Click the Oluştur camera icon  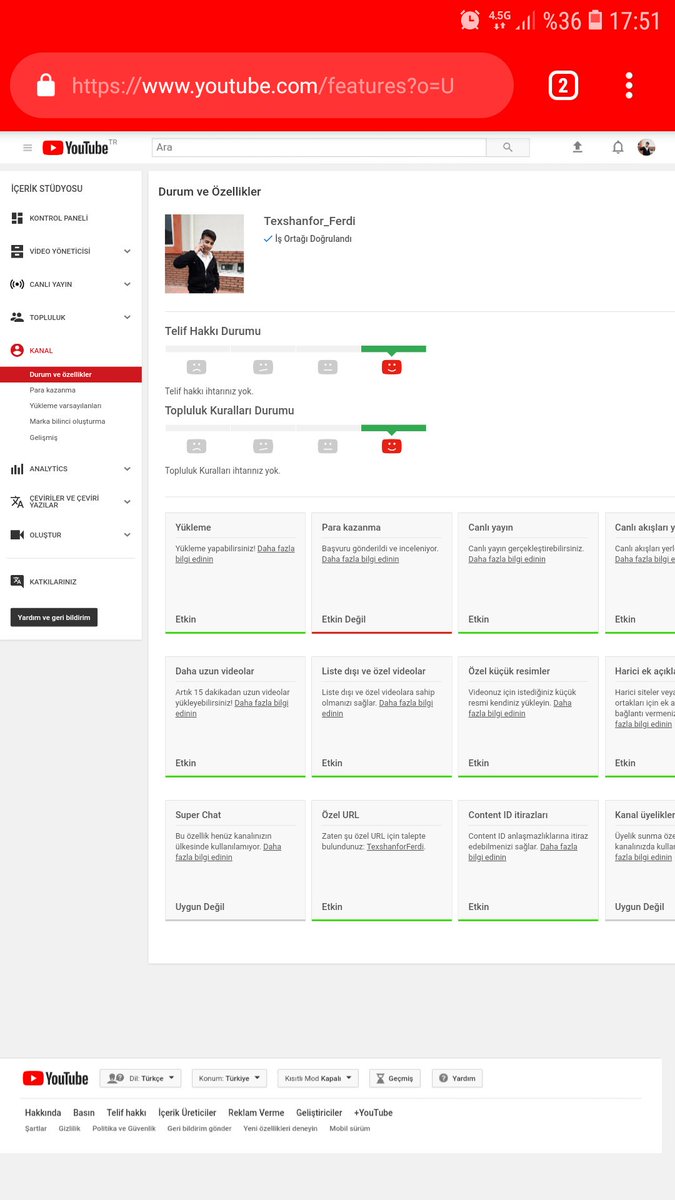17,535
